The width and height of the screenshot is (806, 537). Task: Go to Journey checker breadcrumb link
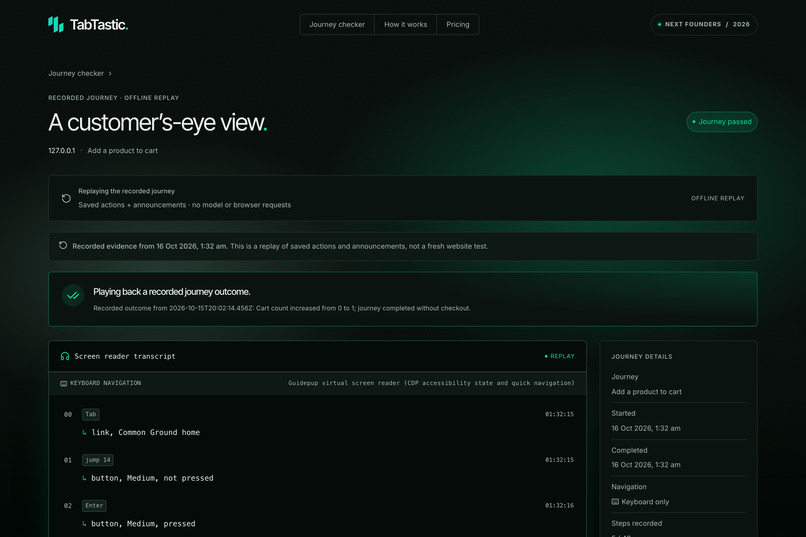76,73
